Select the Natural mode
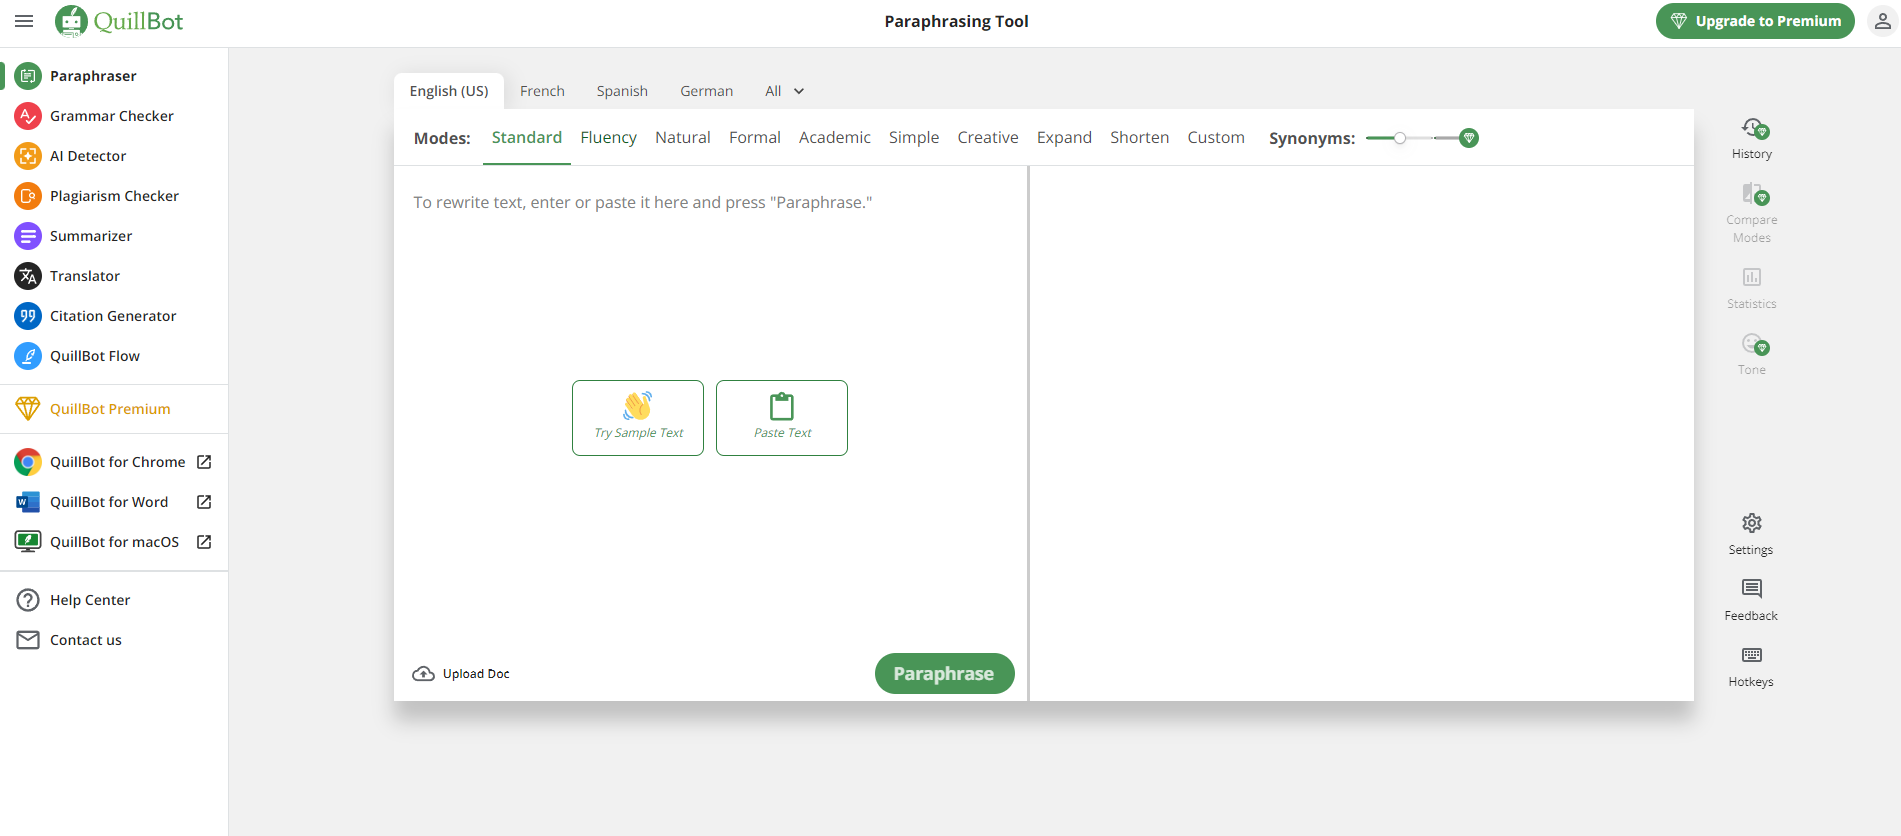The width and height of the screenshot is (1901, 836). coord(683,137)
